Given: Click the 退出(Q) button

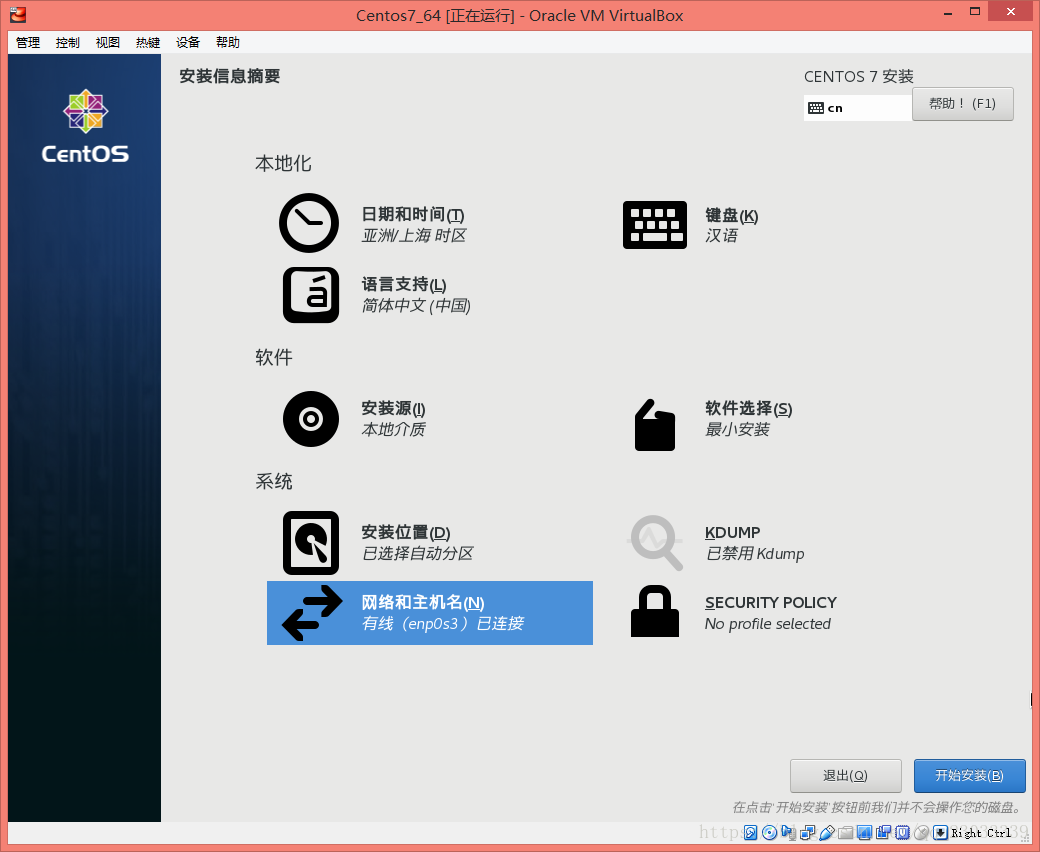Looking at the screenshot, I should tap(846, 776).
